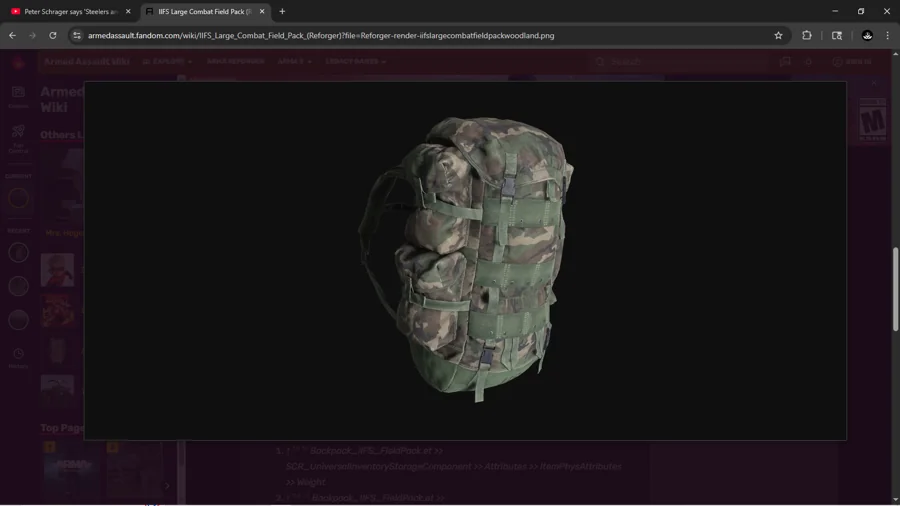This screenshot has height=506, width=900.
Task: Open the Current wiki circle in sidebar
Action: [18, 198]
